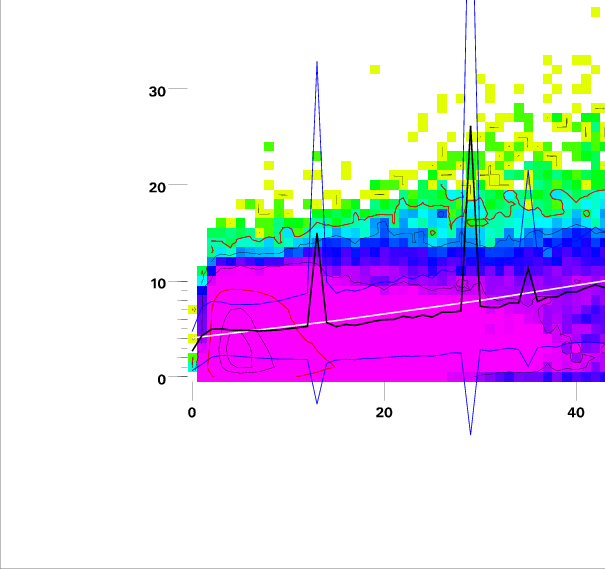Click the y-axis label 0
The image size is (605, 569).
point(160,379)
